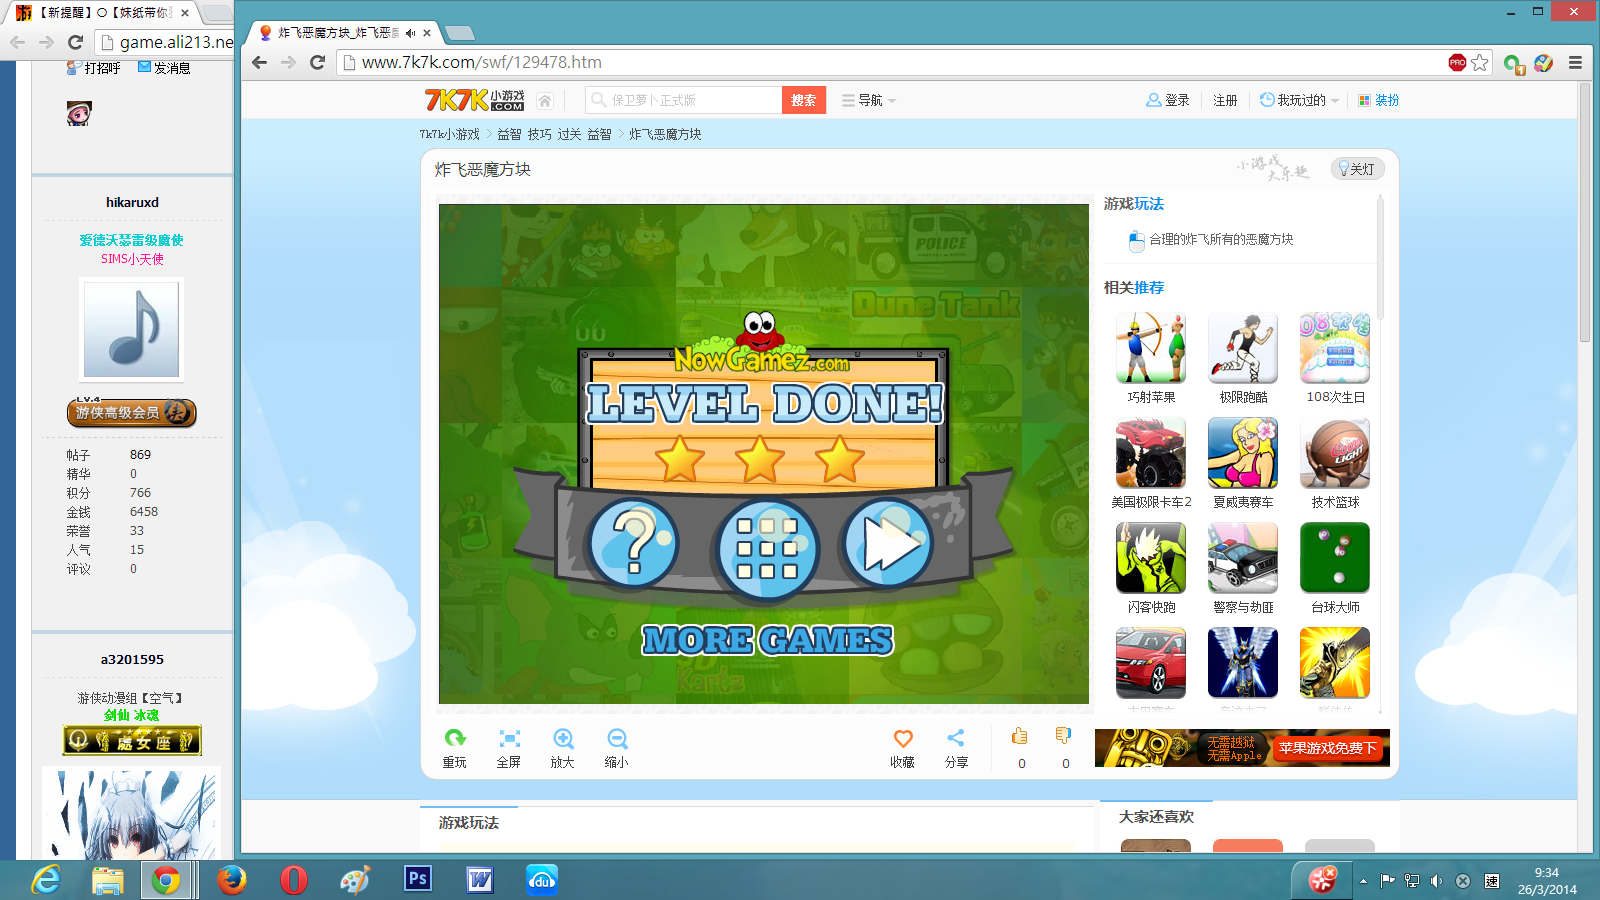Image resolution: width=1600 pixels, height=900 pixels.
Task: Click the home icon next to logo
Action: (545, 100)
